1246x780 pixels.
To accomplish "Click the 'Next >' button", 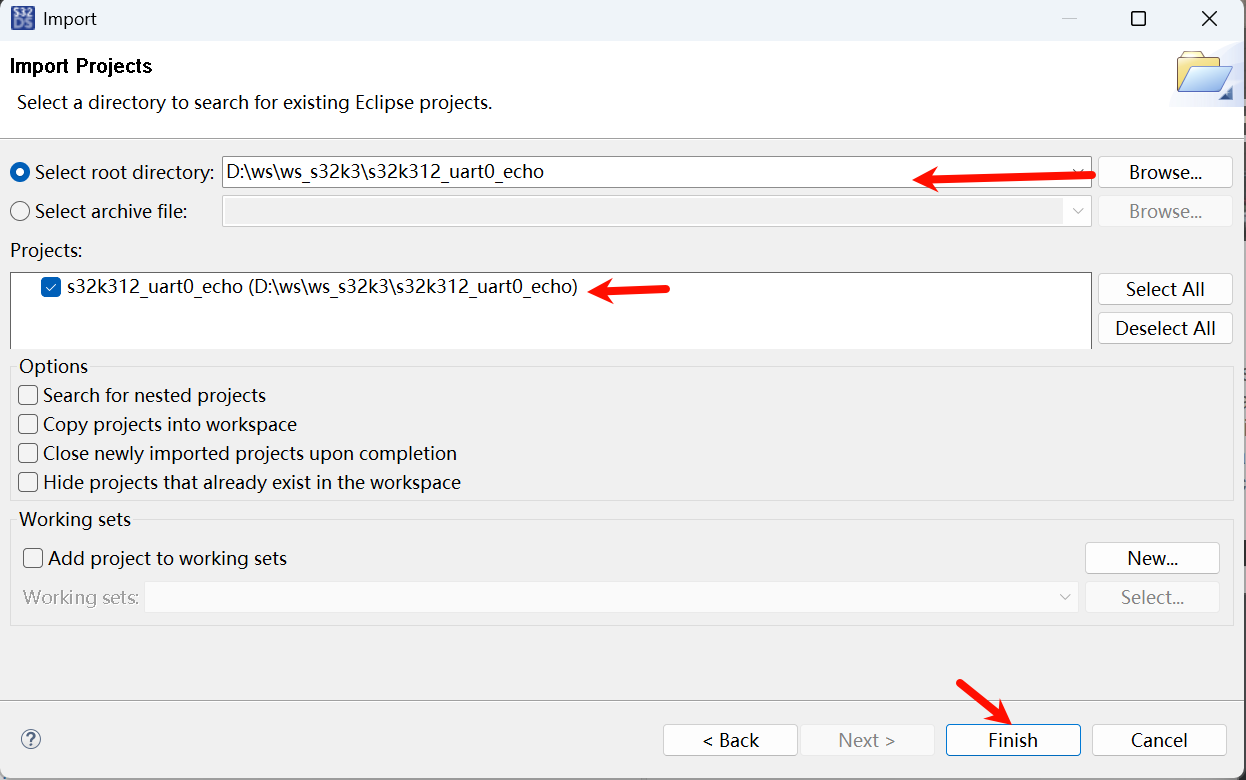I will (x=866, y=740).
